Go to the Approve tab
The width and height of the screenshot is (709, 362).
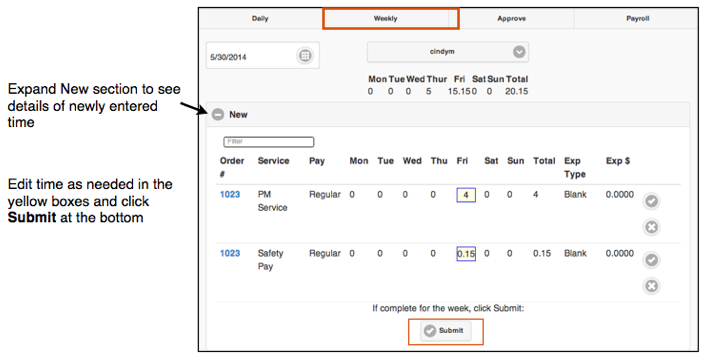tap(511, 19)
